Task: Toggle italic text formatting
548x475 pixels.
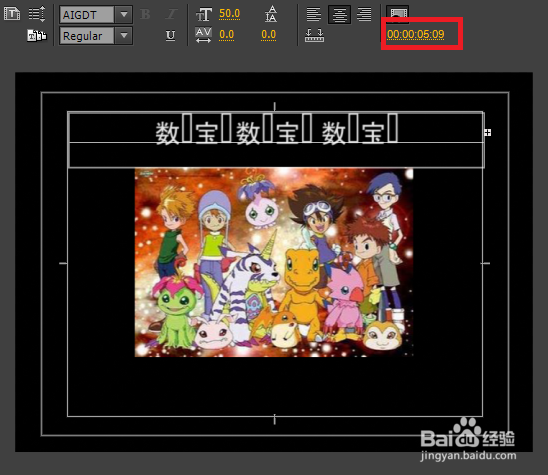Action: pyautogui.click(x=171, y=14)
